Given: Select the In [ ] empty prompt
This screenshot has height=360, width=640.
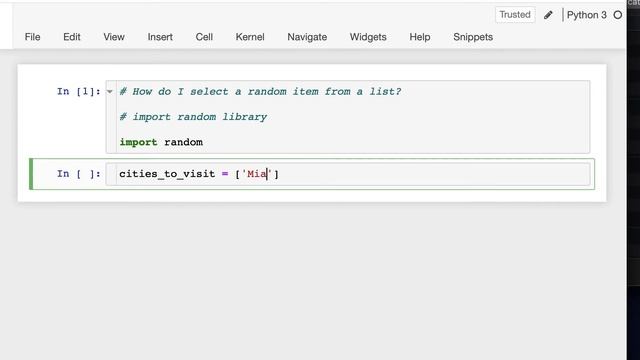Looking at the screenshot, I should click(x=78, y=174).
